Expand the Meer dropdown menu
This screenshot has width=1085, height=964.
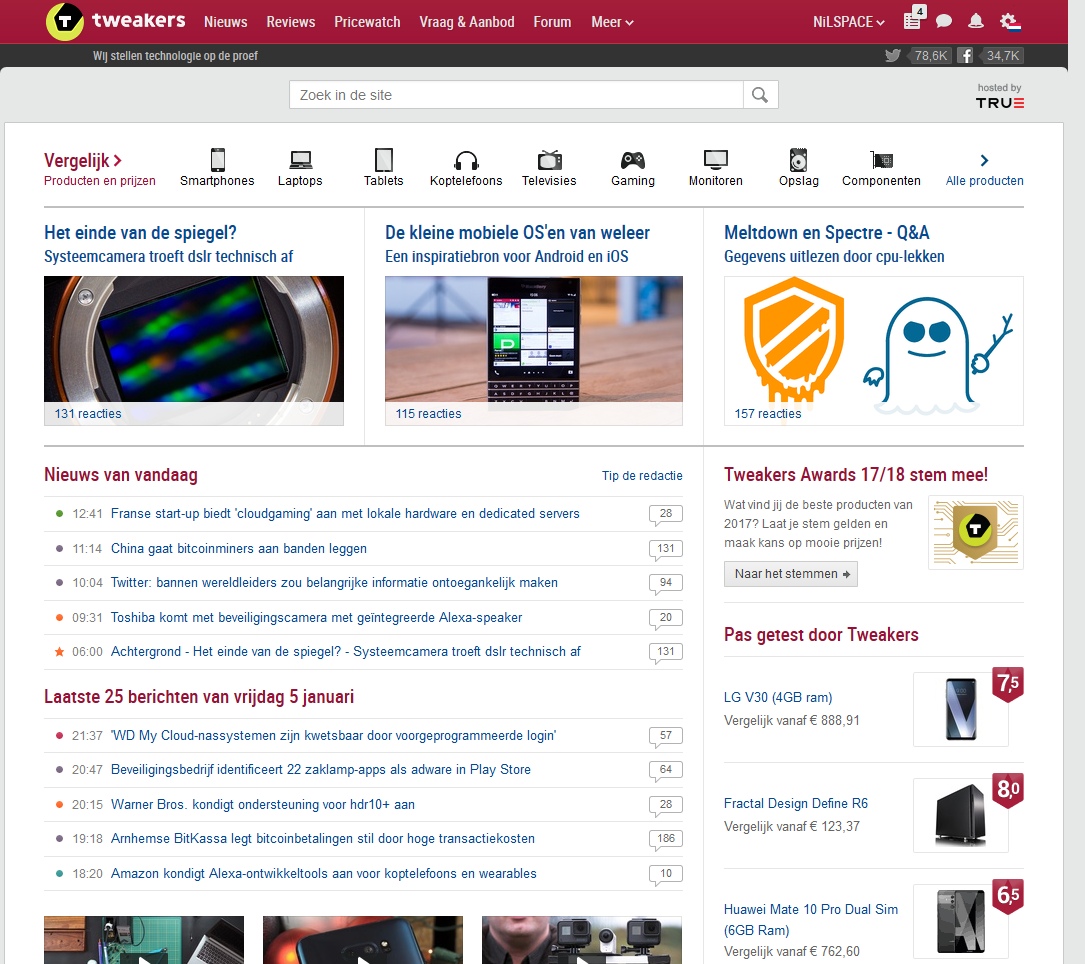[x=612, y=22]
